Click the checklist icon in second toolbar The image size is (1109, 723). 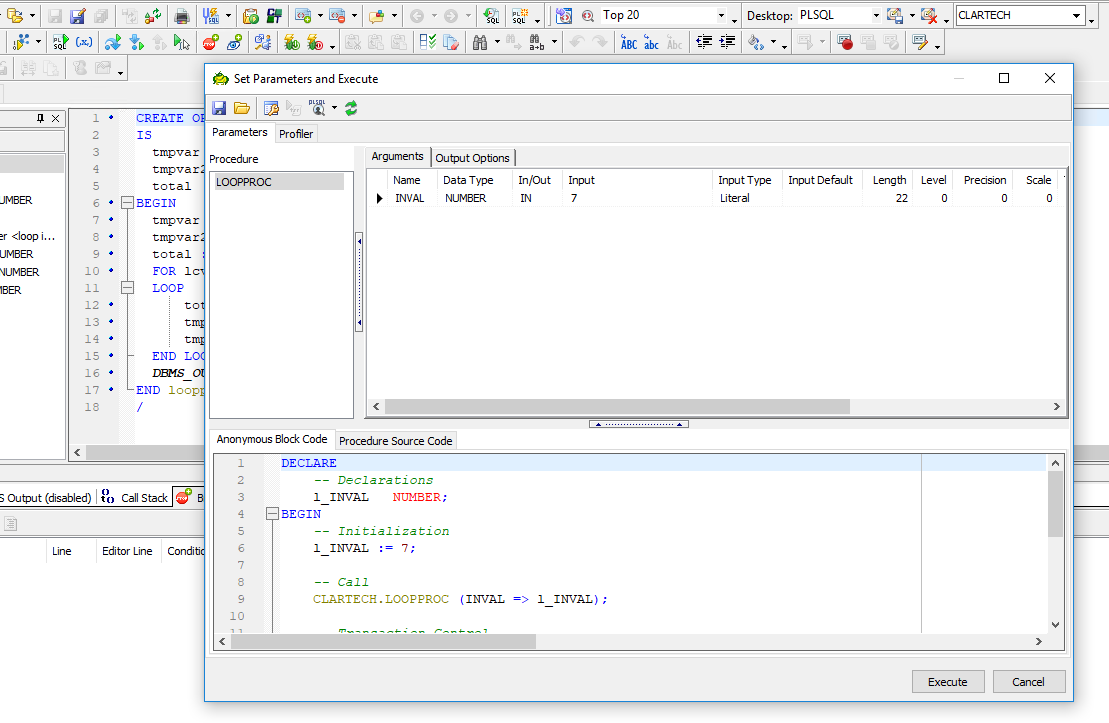[x=427, y=43]
